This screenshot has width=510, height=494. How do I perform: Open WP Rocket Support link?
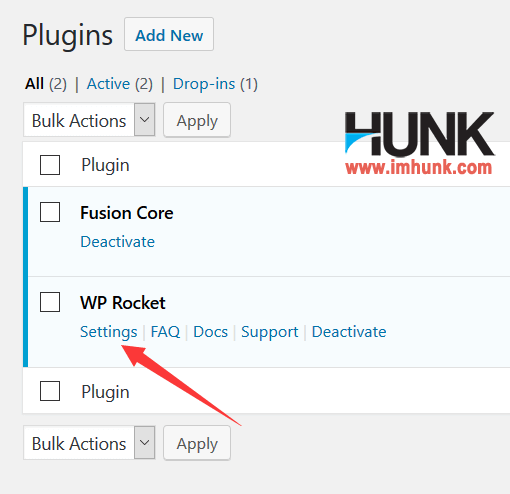click(270, 332)
